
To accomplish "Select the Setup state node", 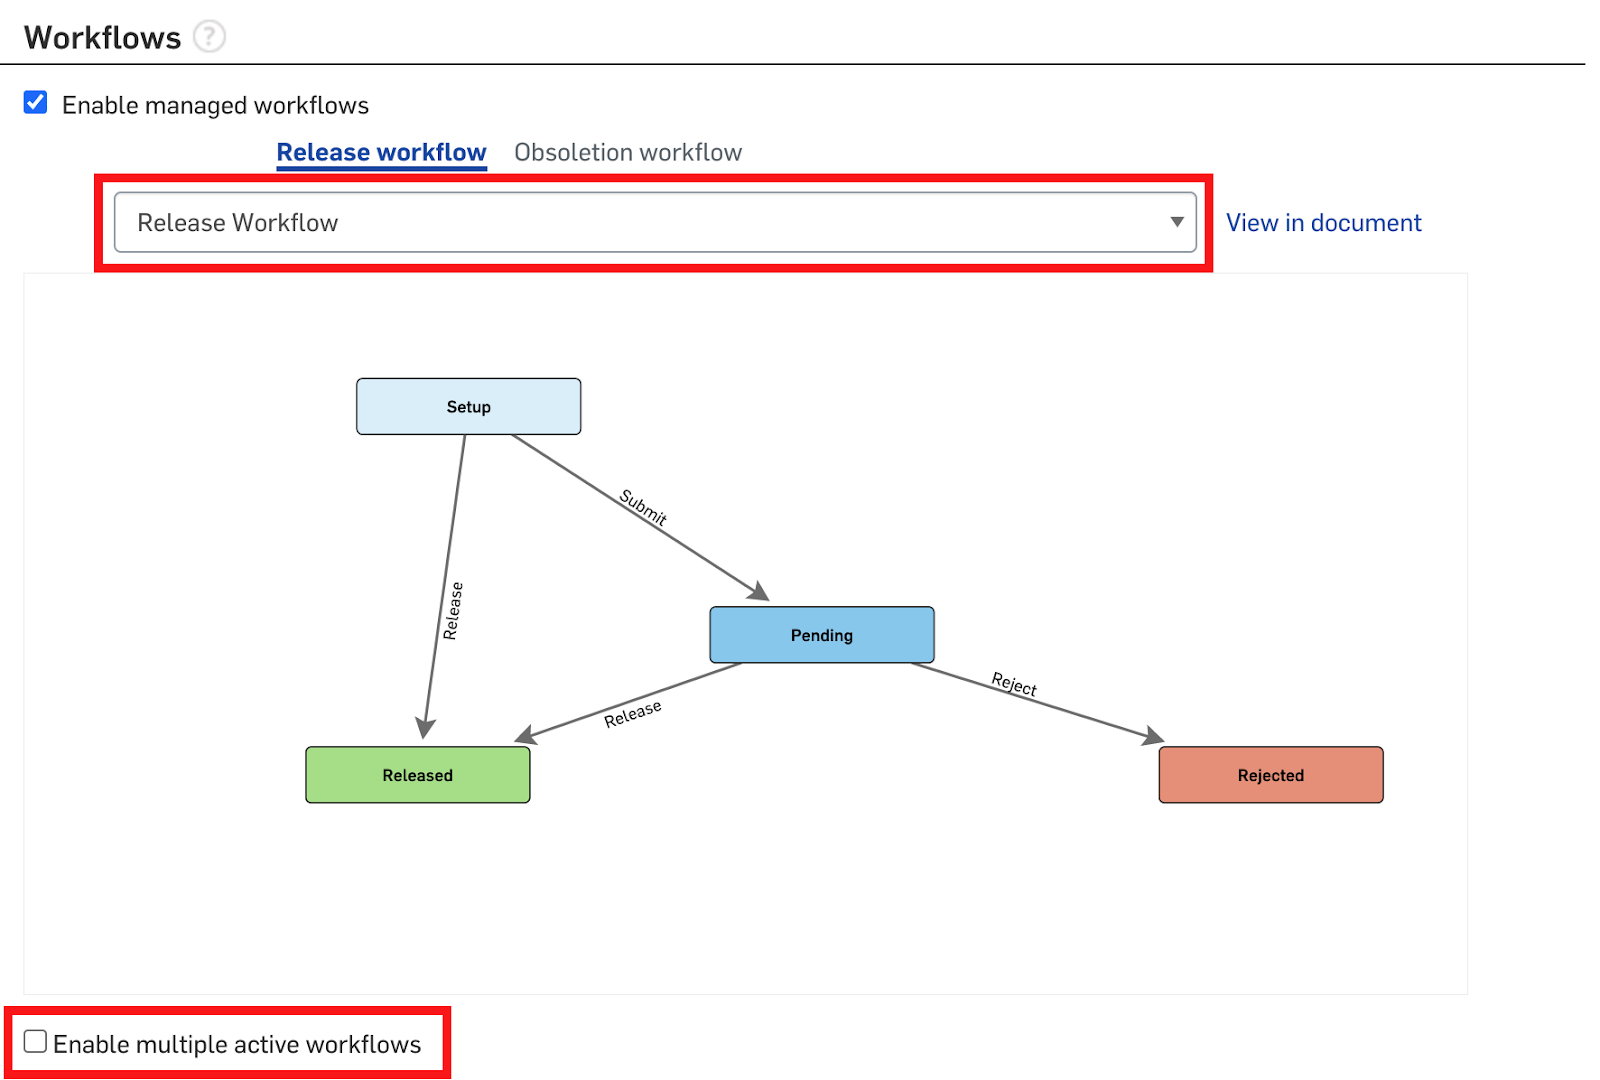I will point(468,407).
